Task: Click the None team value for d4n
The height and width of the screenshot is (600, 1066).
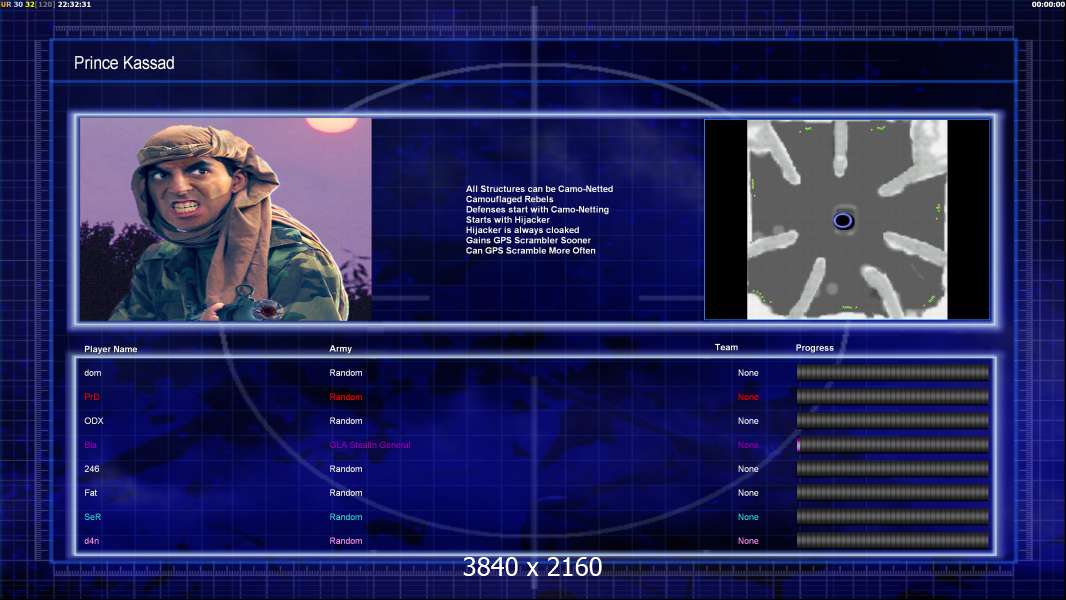Action: 748,541
